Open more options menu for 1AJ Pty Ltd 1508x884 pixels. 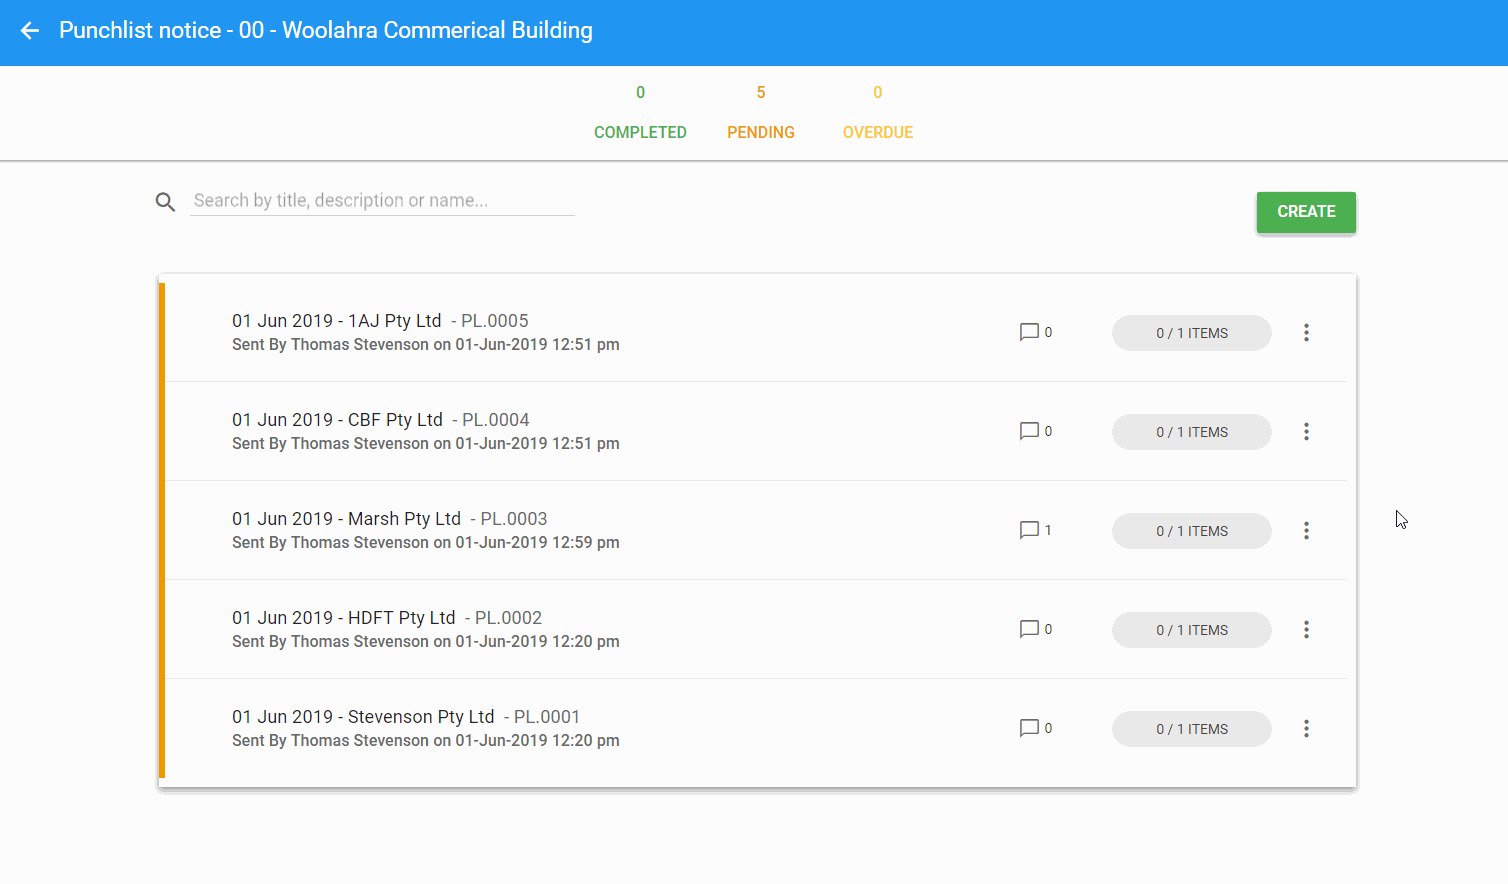tap(1306, 333)
